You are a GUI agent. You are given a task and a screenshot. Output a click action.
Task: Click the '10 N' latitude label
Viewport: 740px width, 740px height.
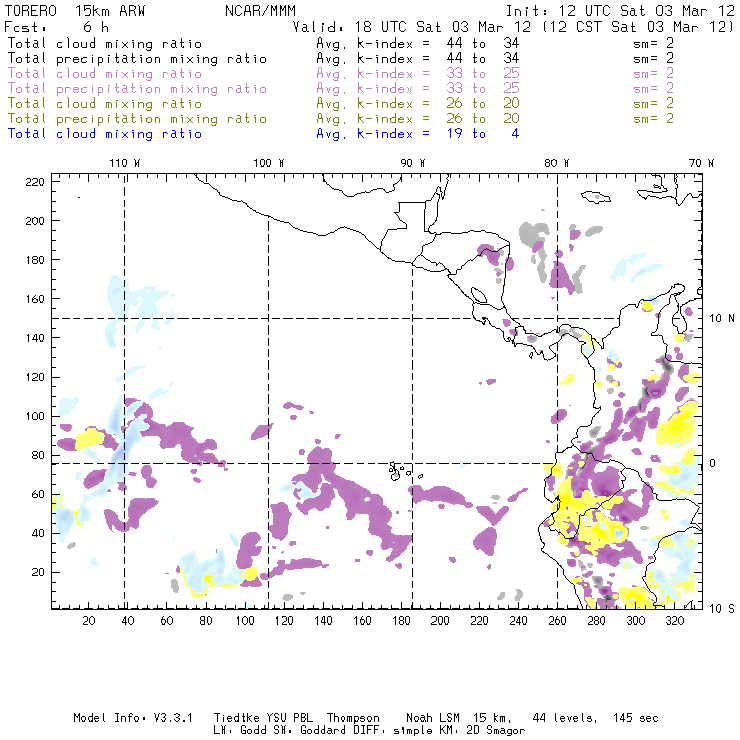point(722,319)
